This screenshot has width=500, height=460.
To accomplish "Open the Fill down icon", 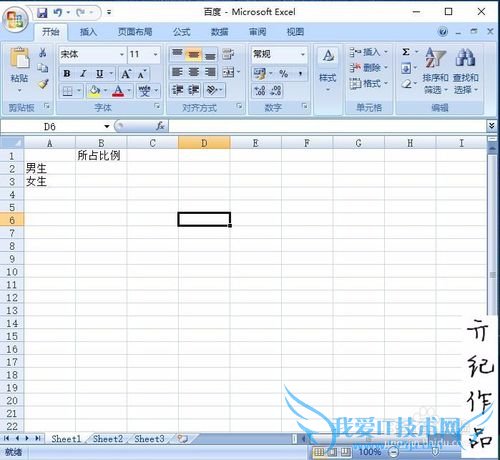I will tap(406, 68).
